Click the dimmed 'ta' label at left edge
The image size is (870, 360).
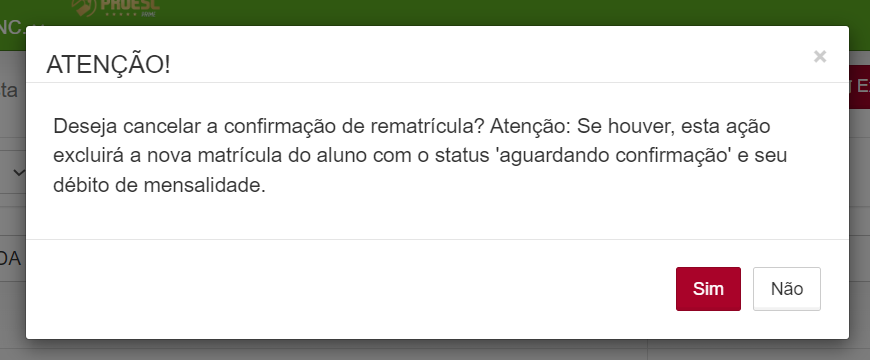9,90
